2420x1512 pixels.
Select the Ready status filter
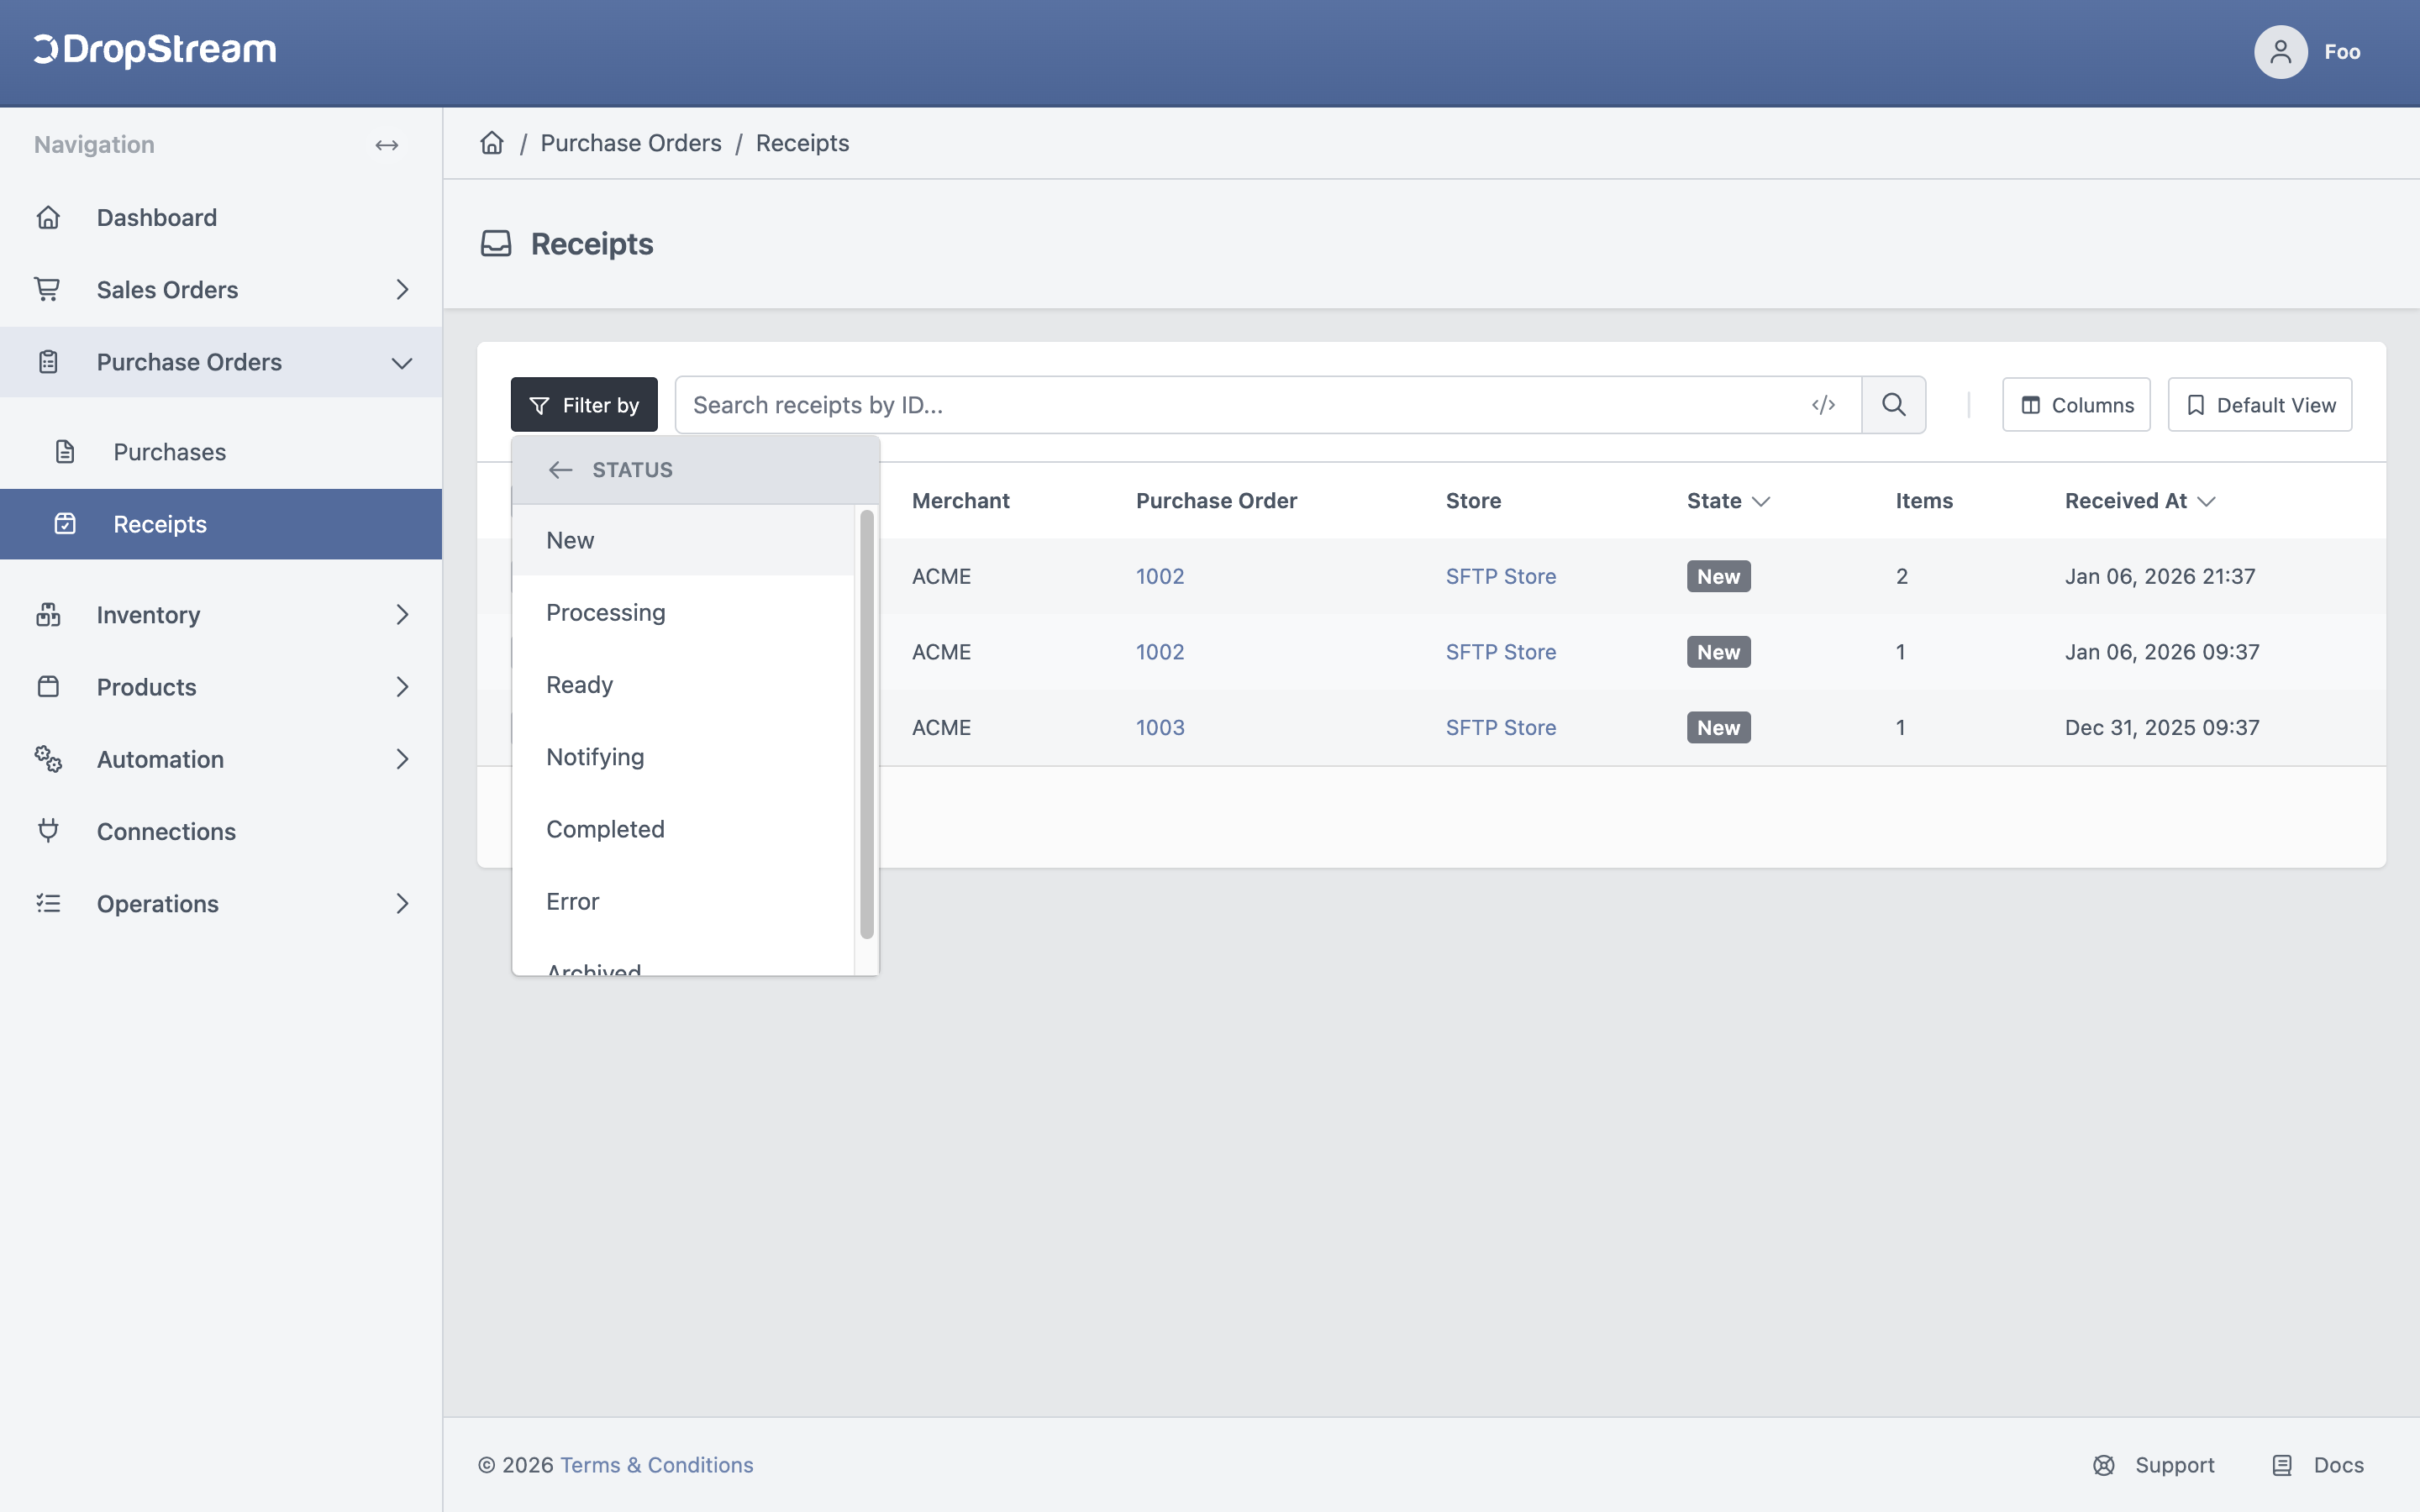click(684, 685)
